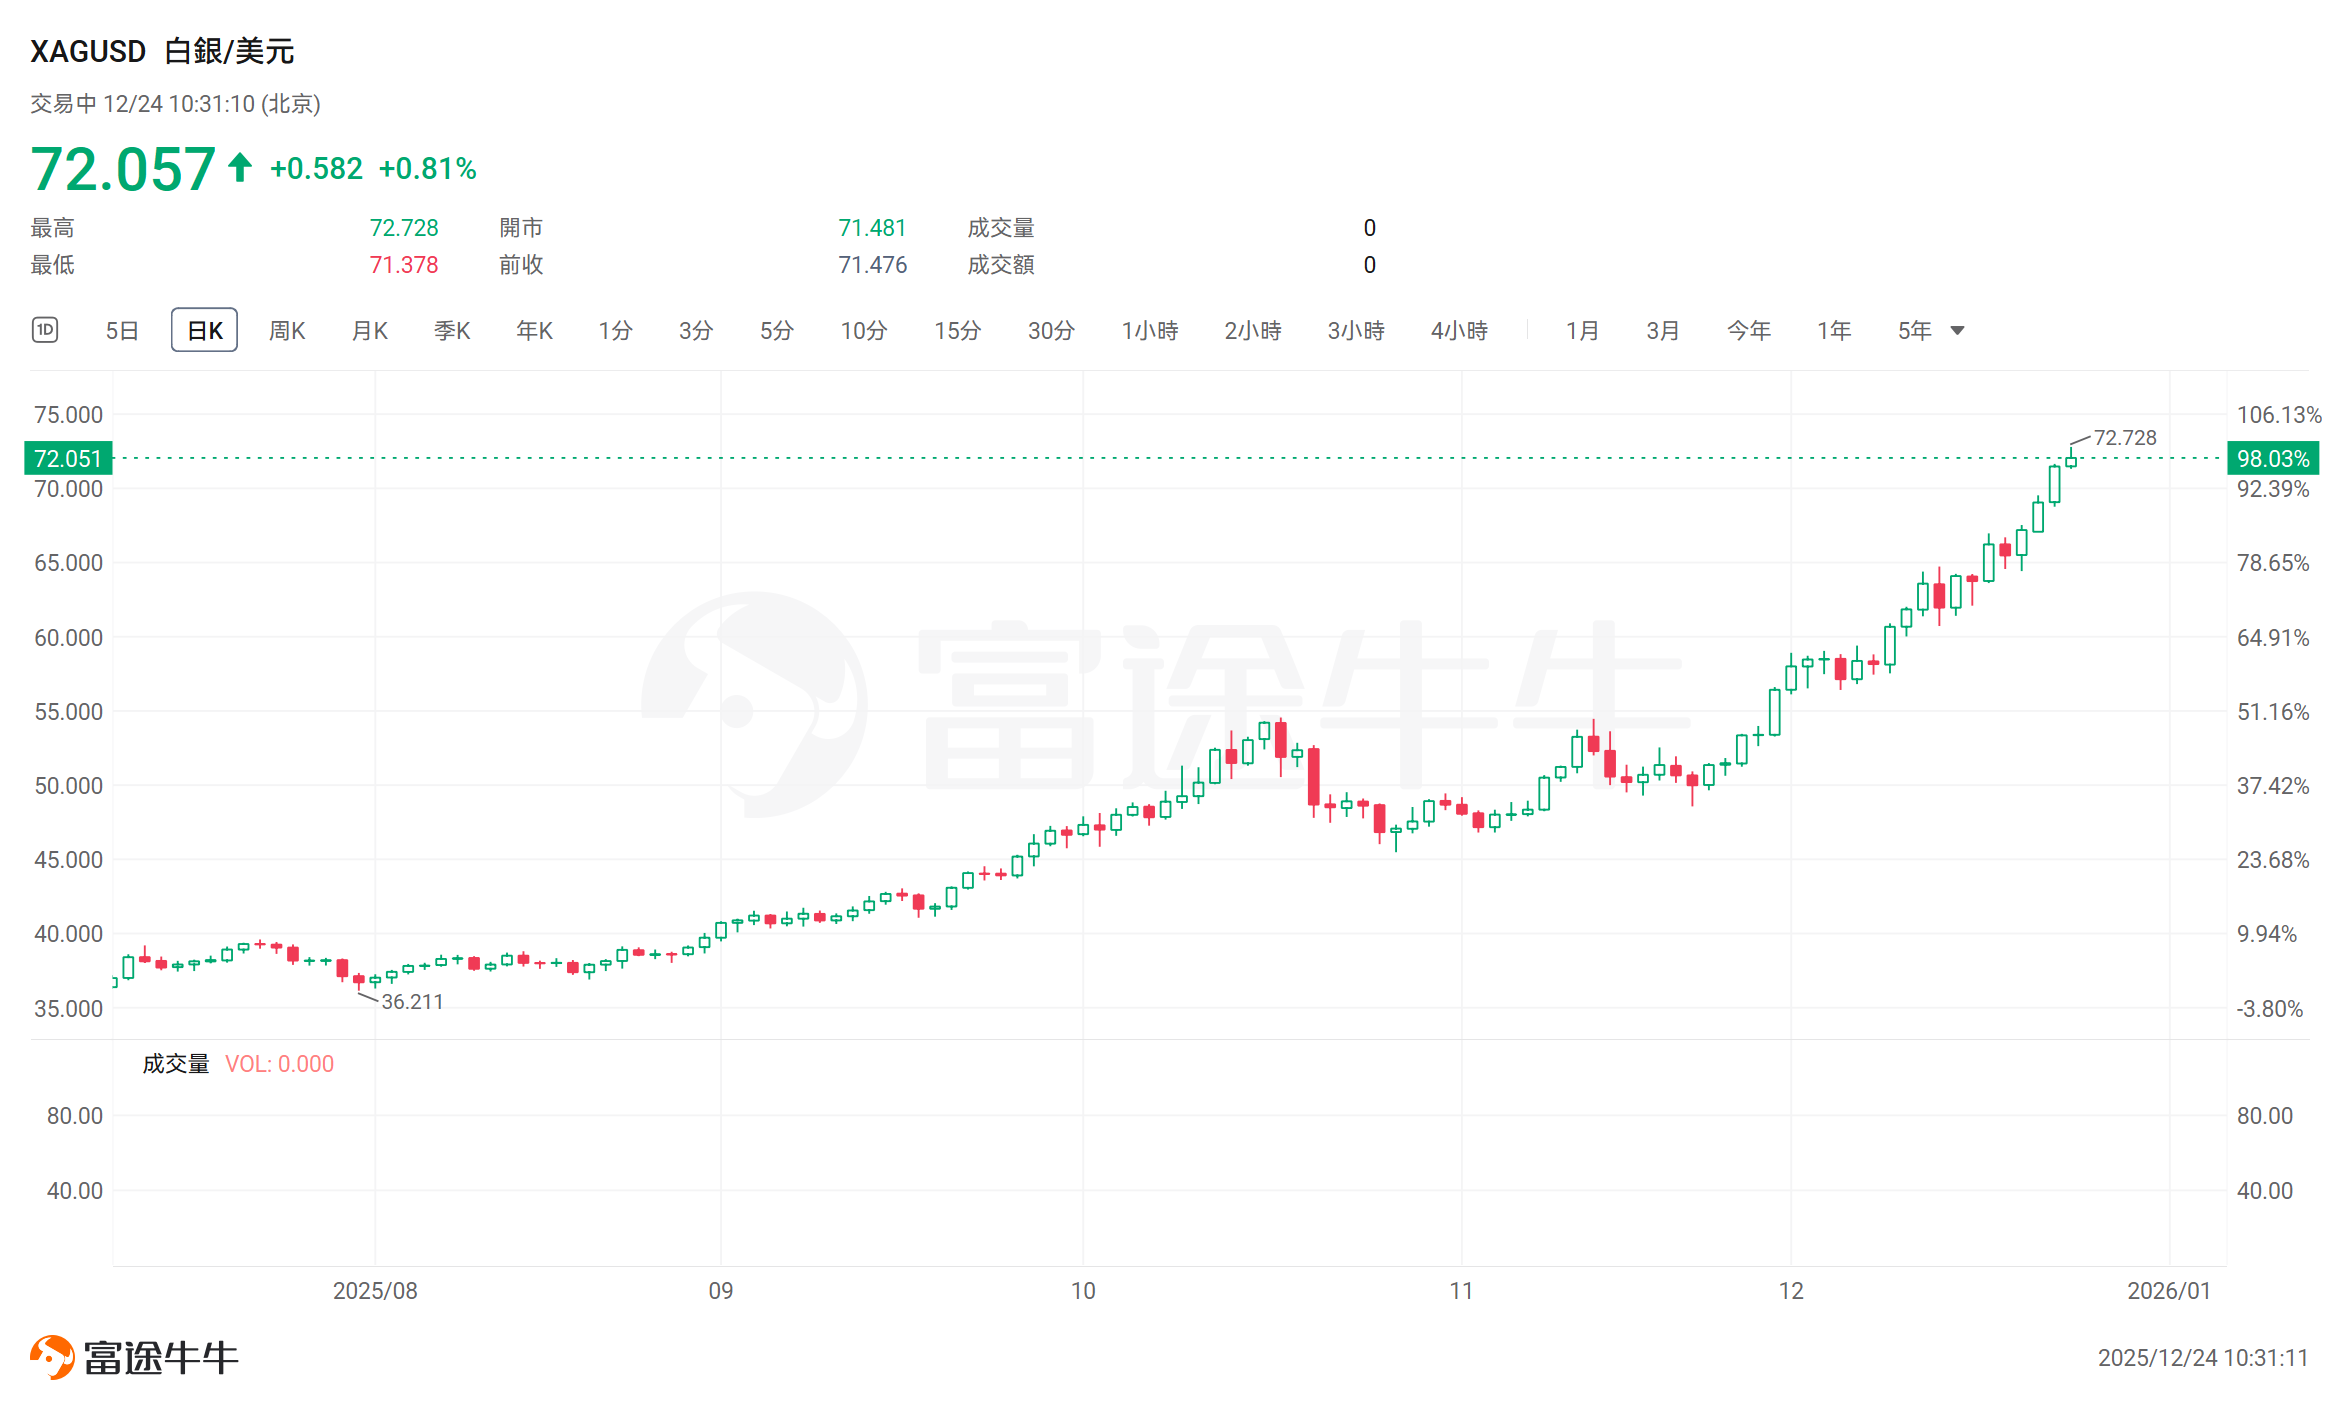2340x1408 pixels.
Task: Expand the period dropdown arrow after 5年
Action: pos(1957,331)
